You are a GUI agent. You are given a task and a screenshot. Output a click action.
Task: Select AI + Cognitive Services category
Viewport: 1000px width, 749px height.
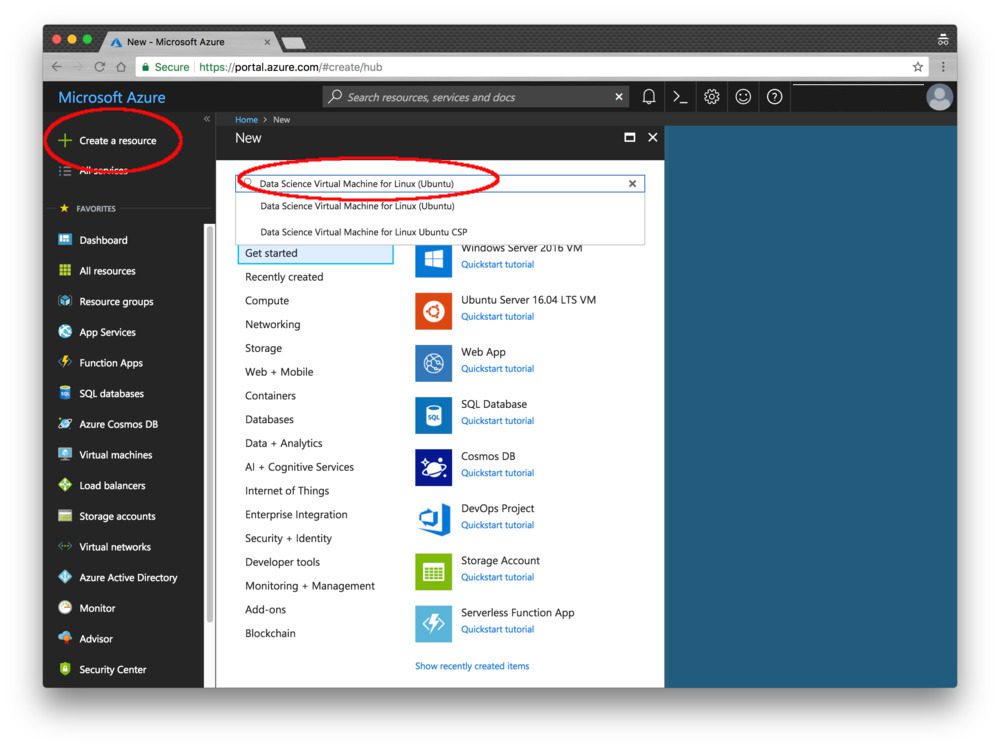pyautogui.click(x=299, y=467)
